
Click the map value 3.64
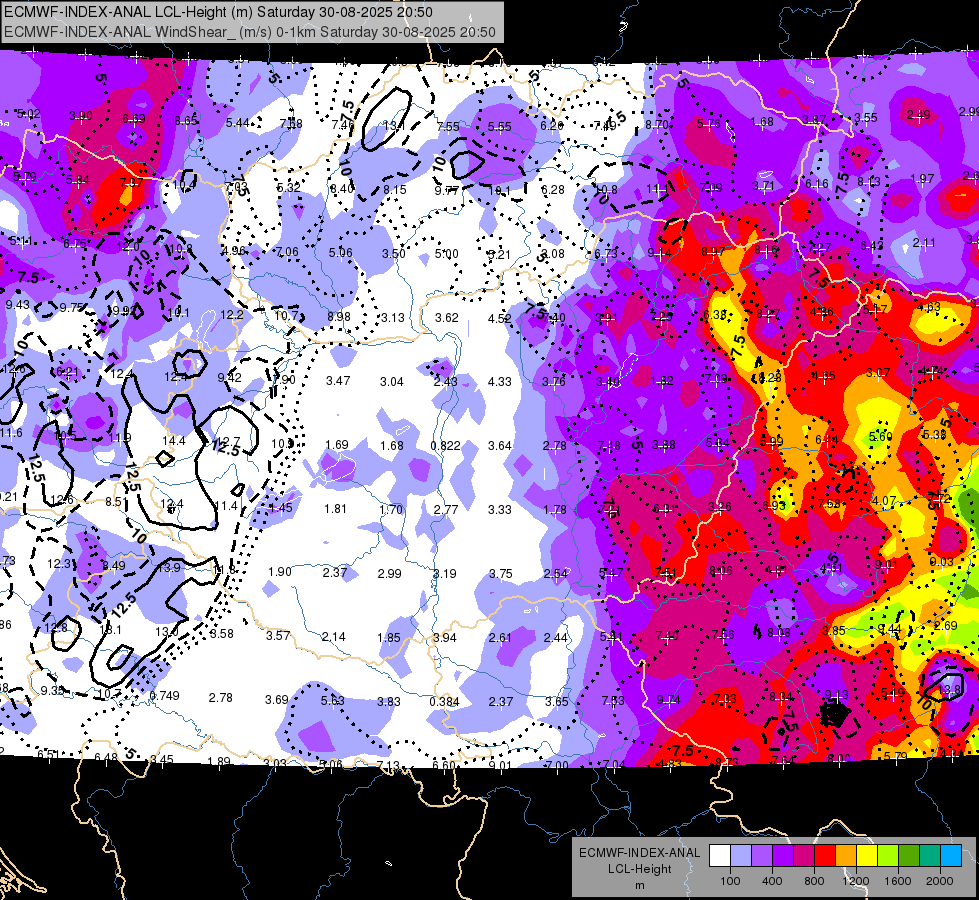coord(499,446)
